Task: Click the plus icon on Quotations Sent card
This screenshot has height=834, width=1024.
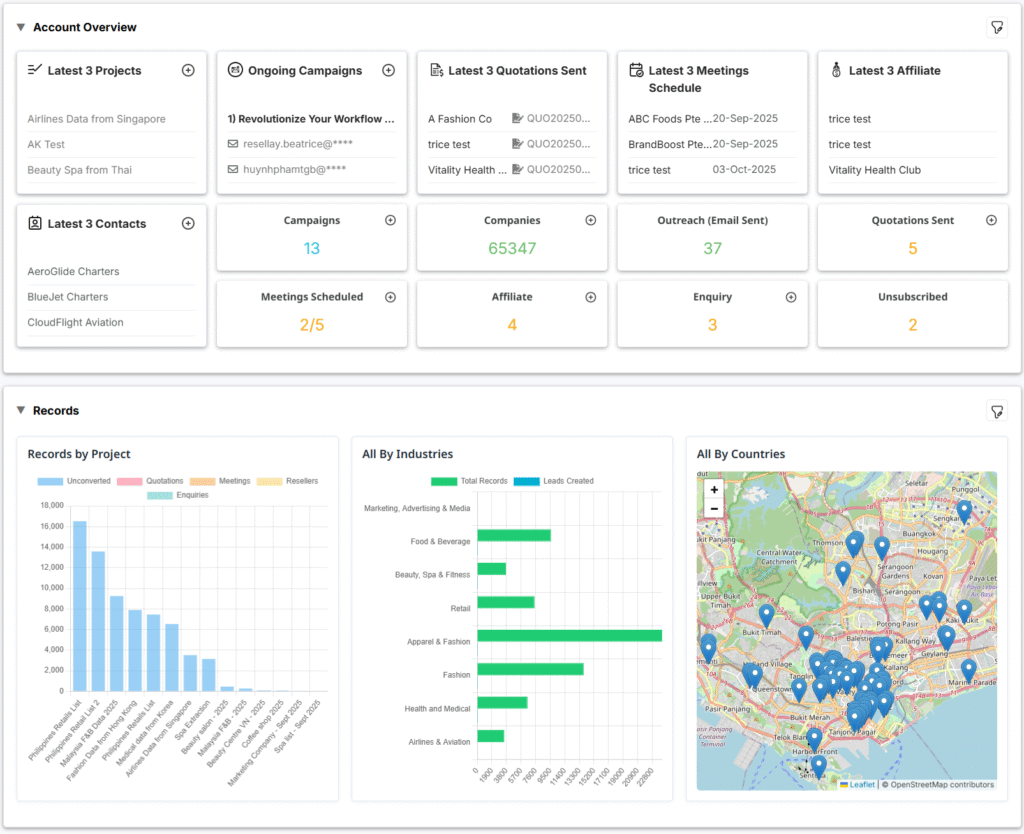Action: (991, 220)
